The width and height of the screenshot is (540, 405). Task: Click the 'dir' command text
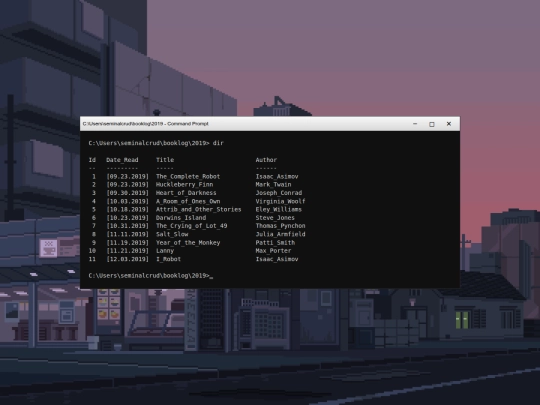218,143
